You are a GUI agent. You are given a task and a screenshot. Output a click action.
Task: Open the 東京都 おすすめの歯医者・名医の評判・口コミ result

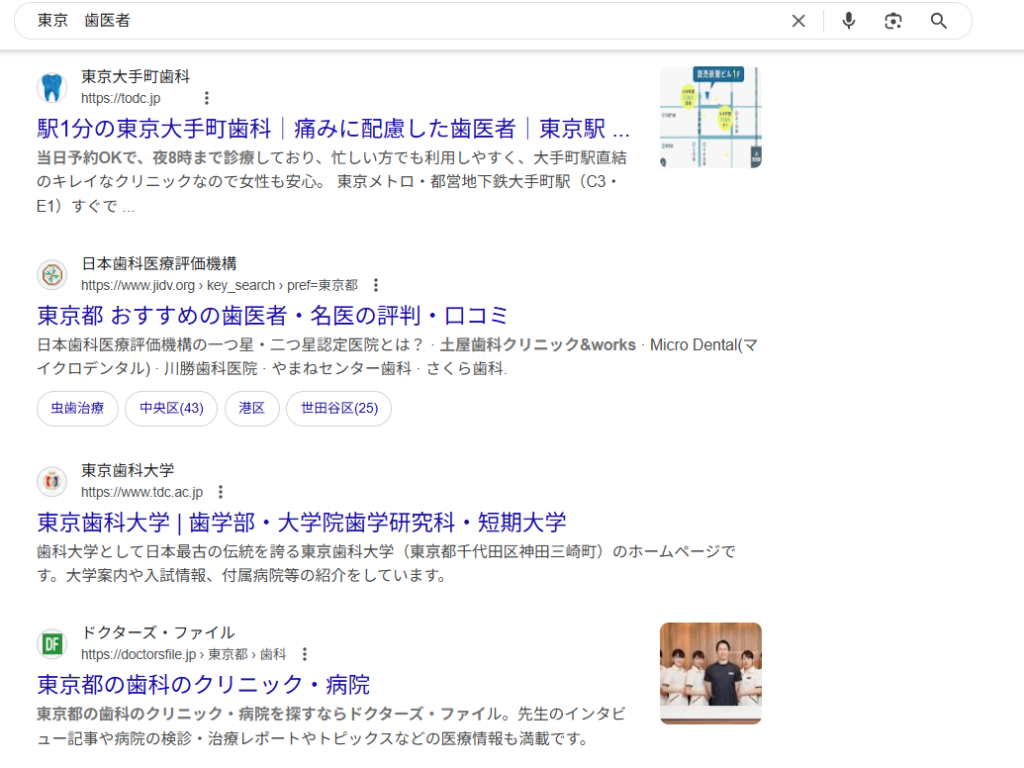pyautogui.click(x=272, y=316)
